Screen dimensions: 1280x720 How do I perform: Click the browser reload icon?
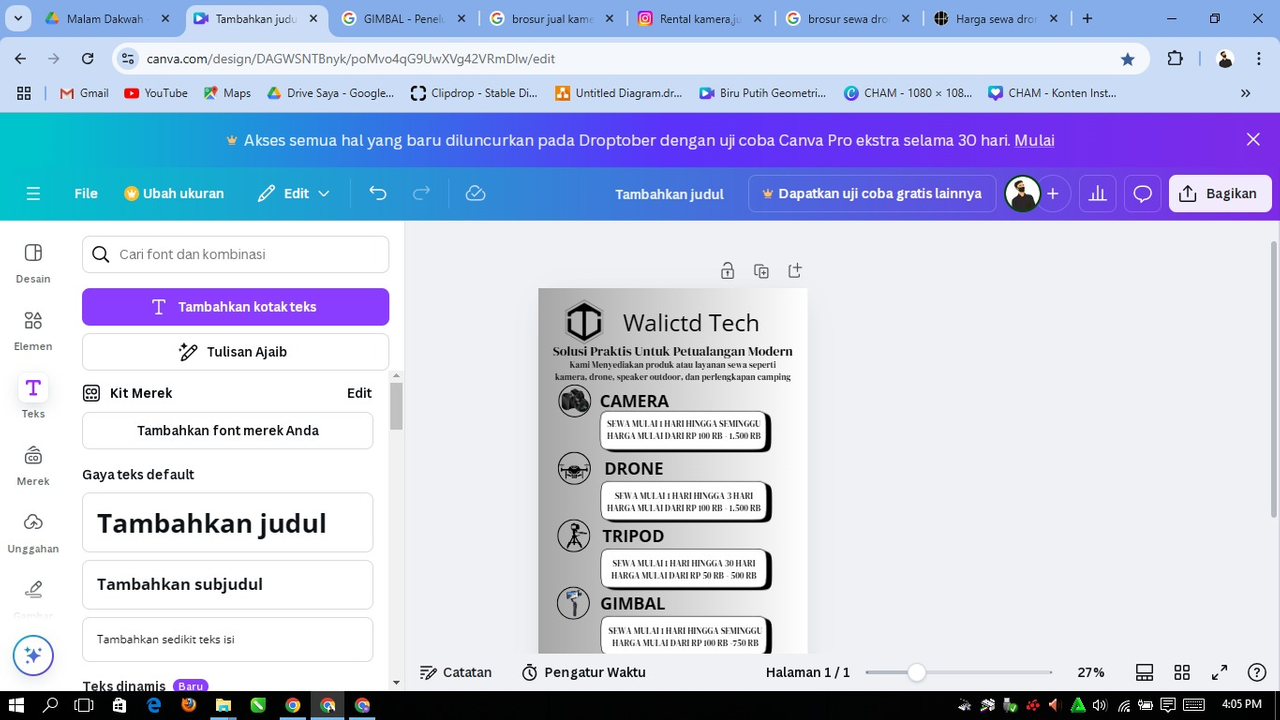88,59
